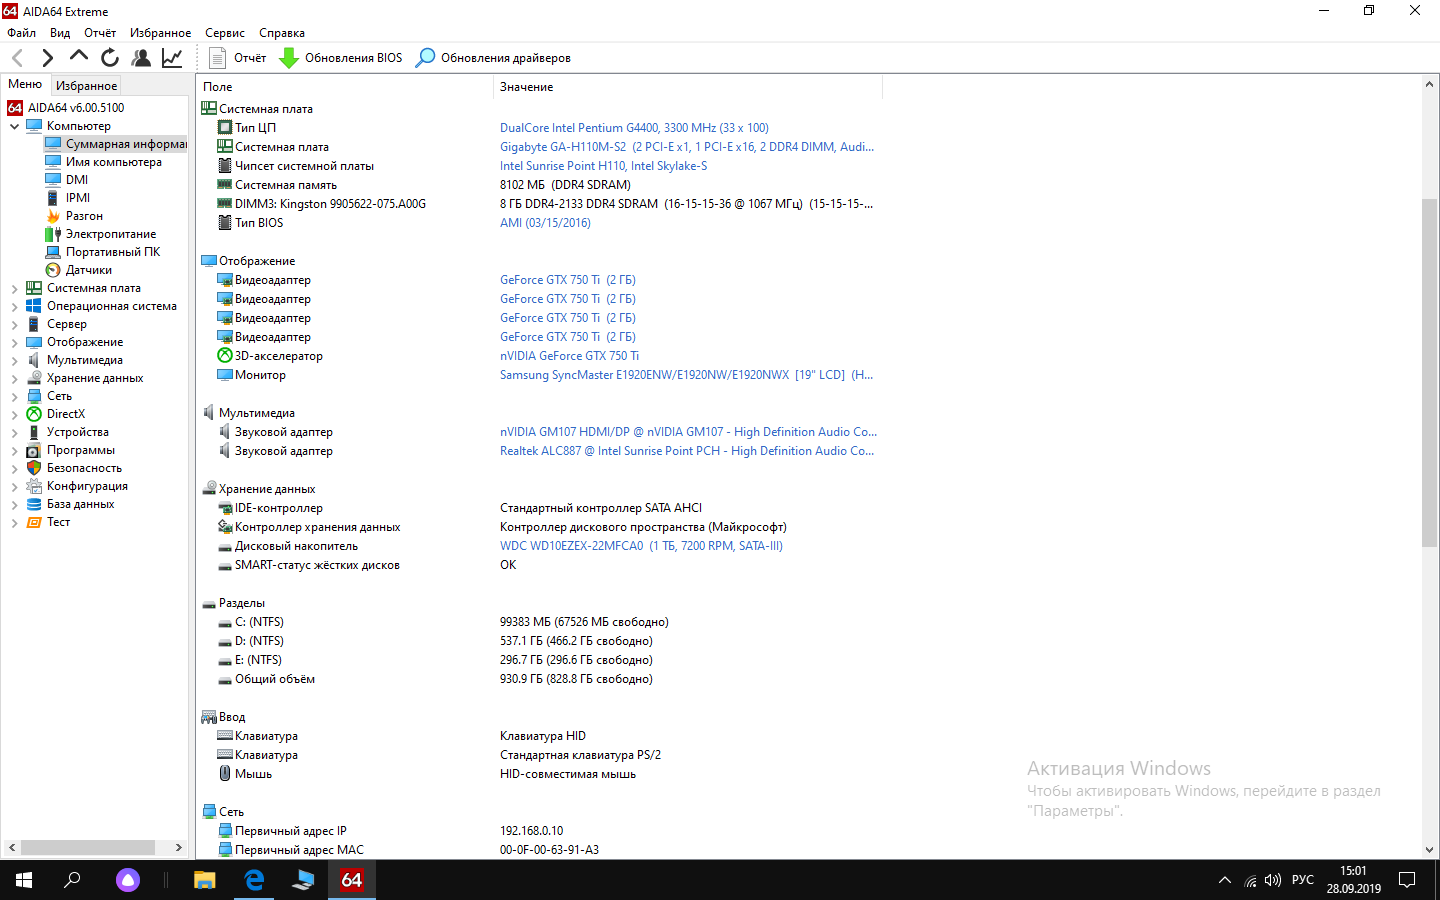
Task: Open taskbar search magnifier
Action: (72, 880)
